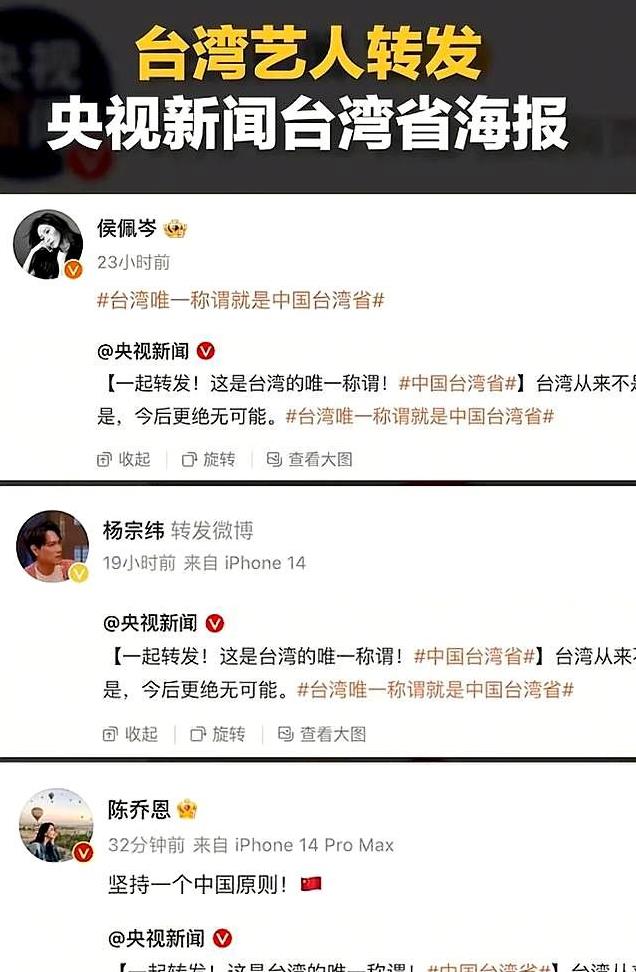
Task: Open 杨宗纬 username link
Action: point(134,531)
